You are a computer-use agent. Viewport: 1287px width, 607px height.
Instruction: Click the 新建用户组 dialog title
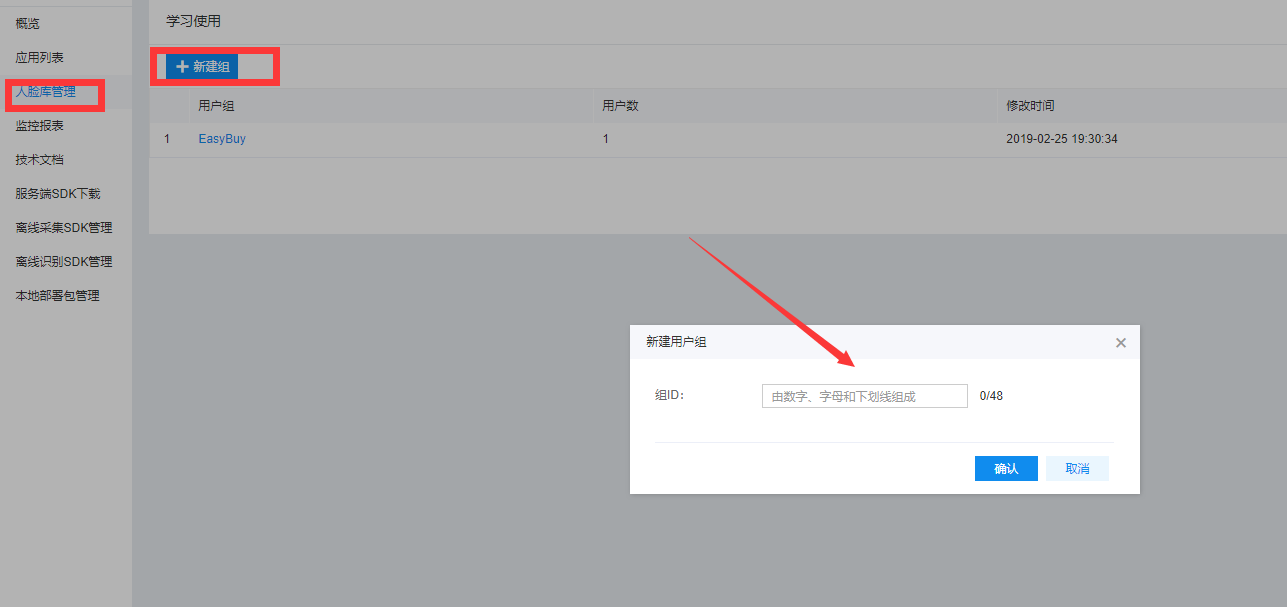point(676,342)
